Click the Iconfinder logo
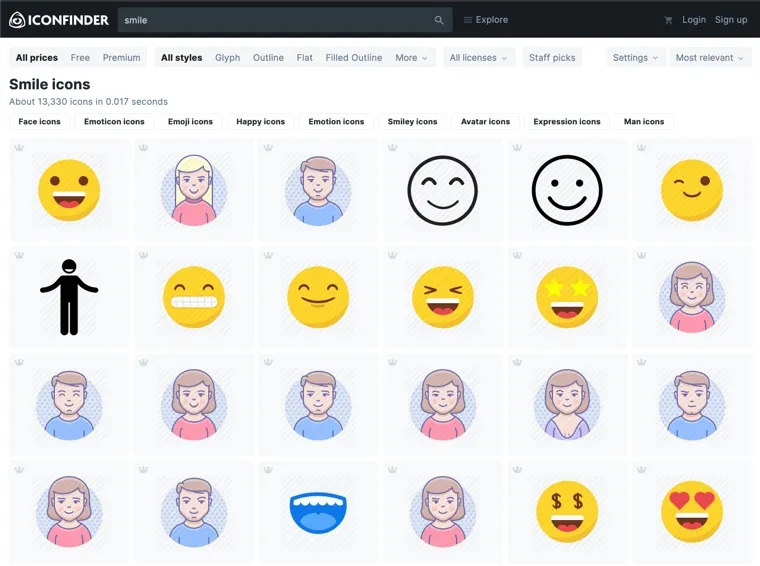760x566 pixels. (x=59, y=20)
